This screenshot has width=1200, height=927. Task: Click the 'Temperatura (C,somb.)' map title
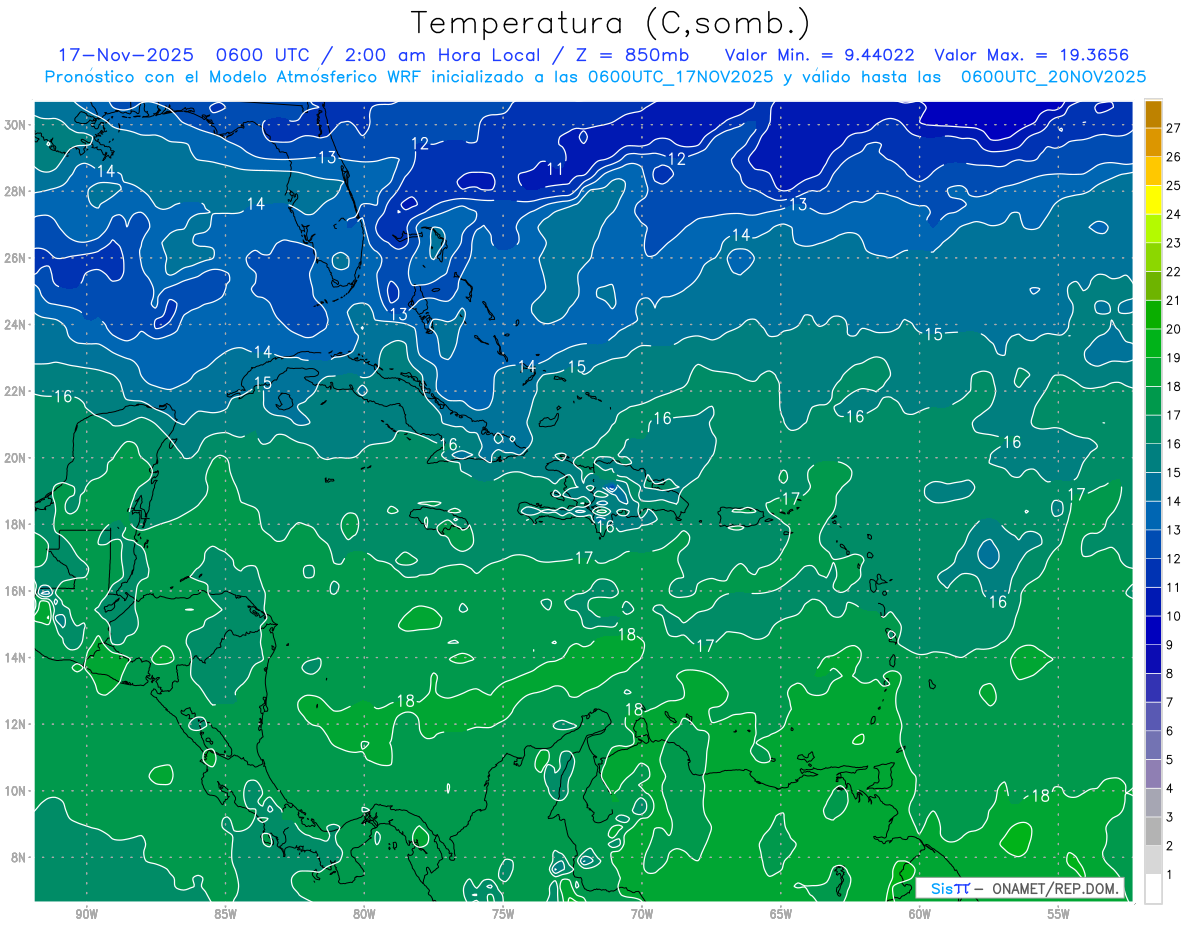click(611, 23)
